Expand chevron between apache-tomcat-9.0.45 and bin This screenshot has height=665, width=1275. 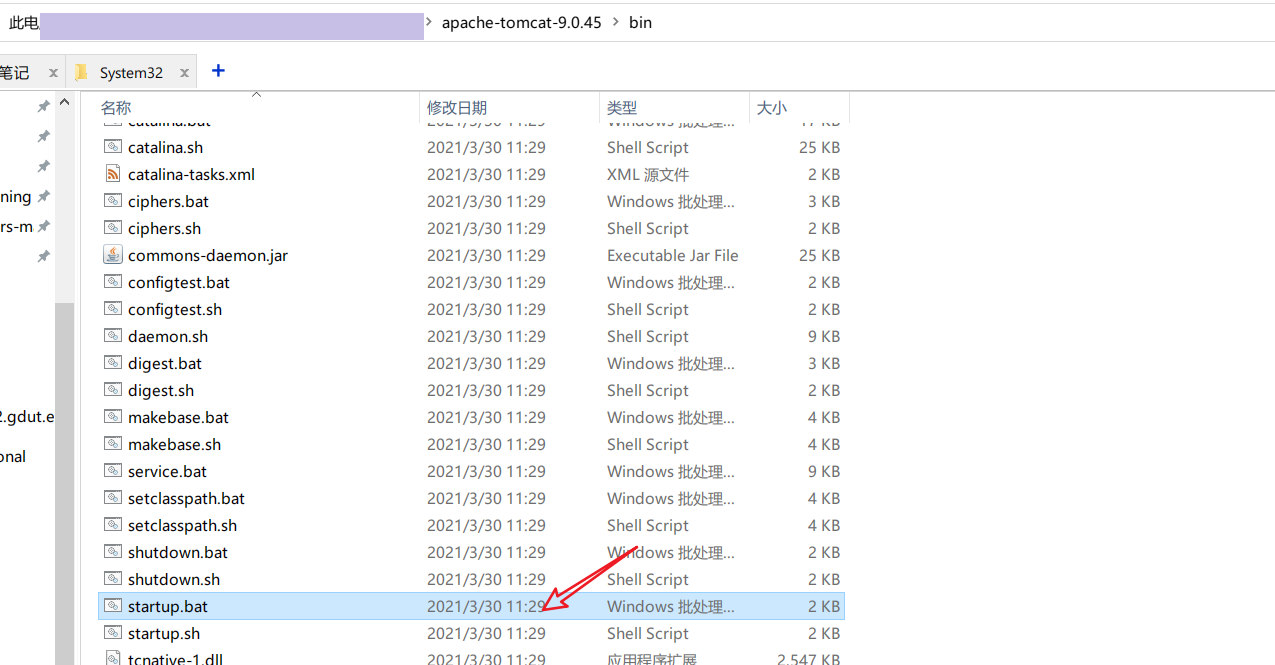[x=615, y=22]
